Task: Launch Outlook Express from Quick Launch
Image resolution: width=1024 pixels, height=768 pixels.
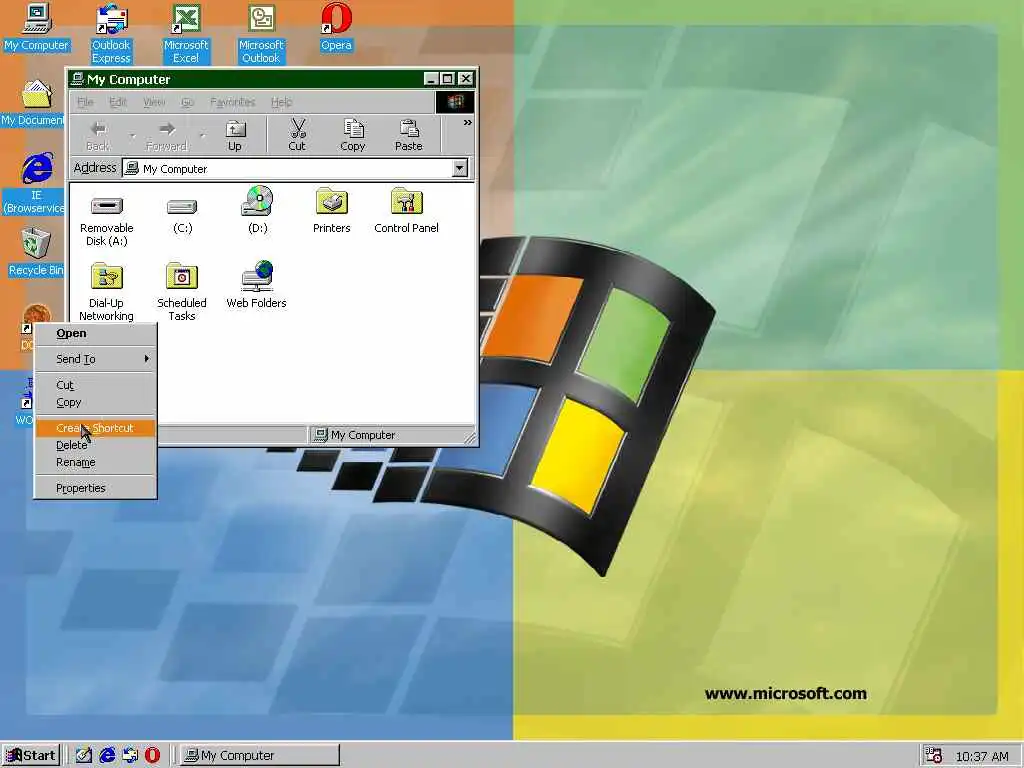Action: tap(130, 756)
